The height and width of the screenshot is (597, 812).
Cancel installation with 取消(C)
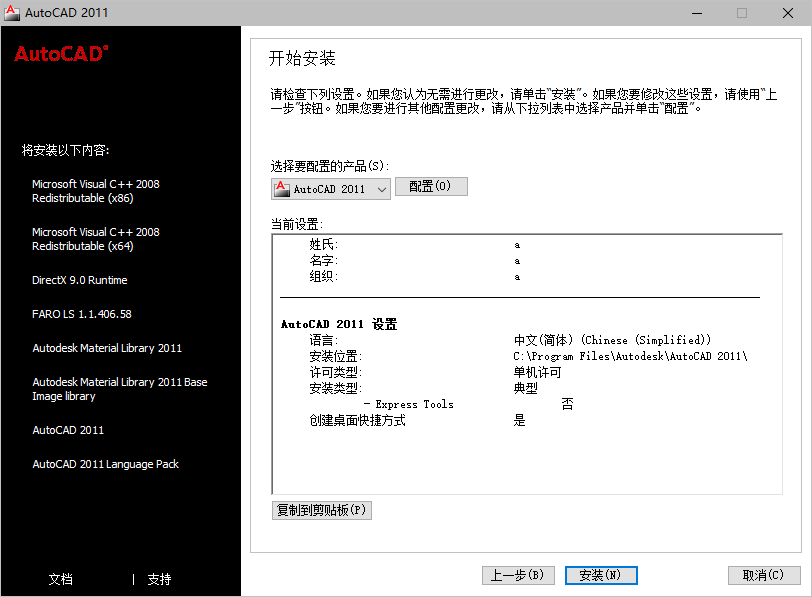(765, 575)
